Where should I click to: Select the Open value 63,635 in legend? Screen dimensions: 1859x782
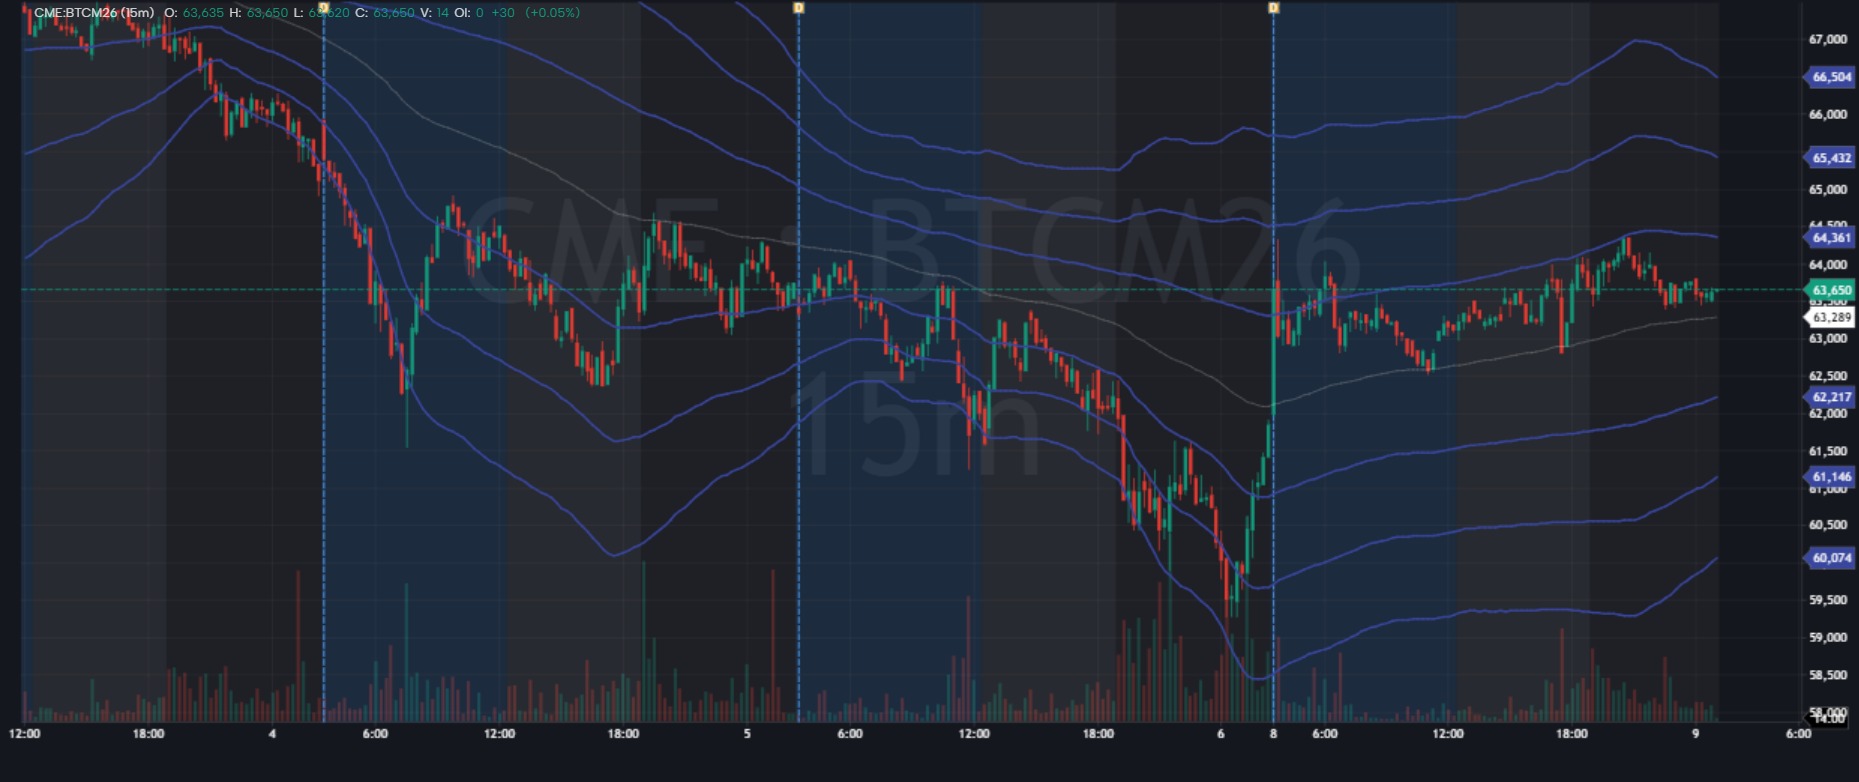[x=203, y=13]
